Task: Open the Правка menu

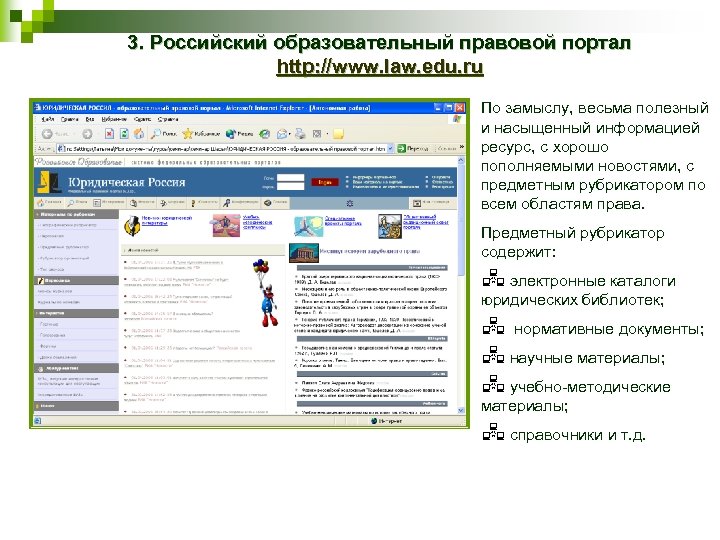Action: (69, 119)
